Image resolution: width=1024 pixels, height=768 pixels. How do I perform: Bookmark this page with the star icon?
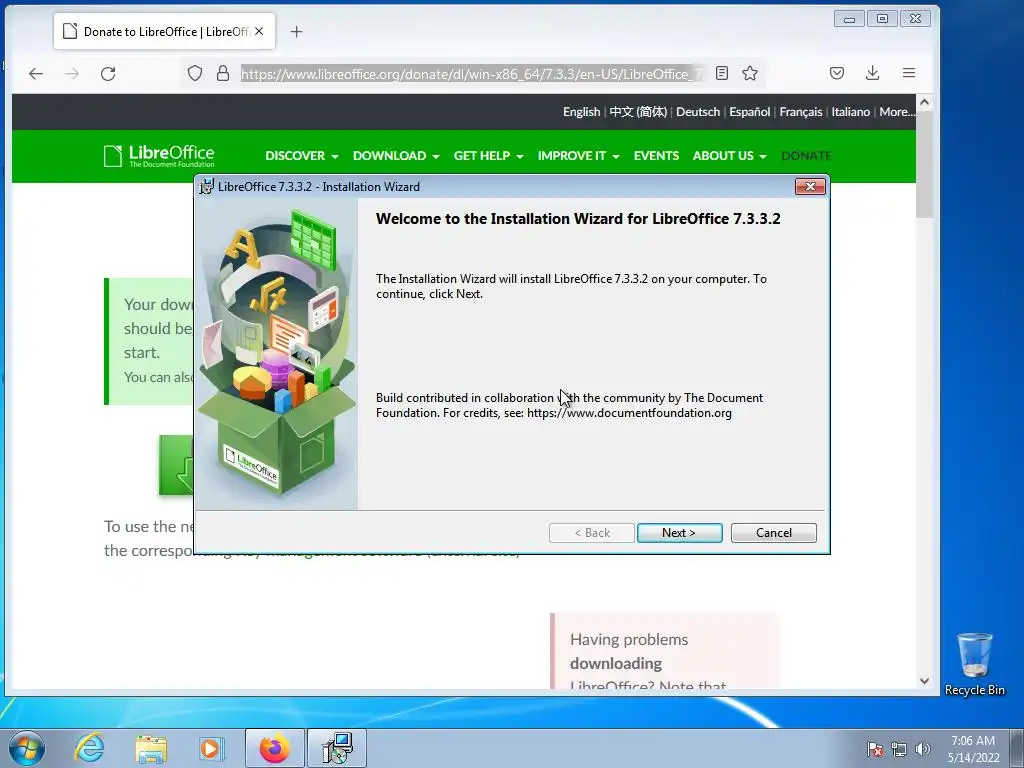click(750, 73)
